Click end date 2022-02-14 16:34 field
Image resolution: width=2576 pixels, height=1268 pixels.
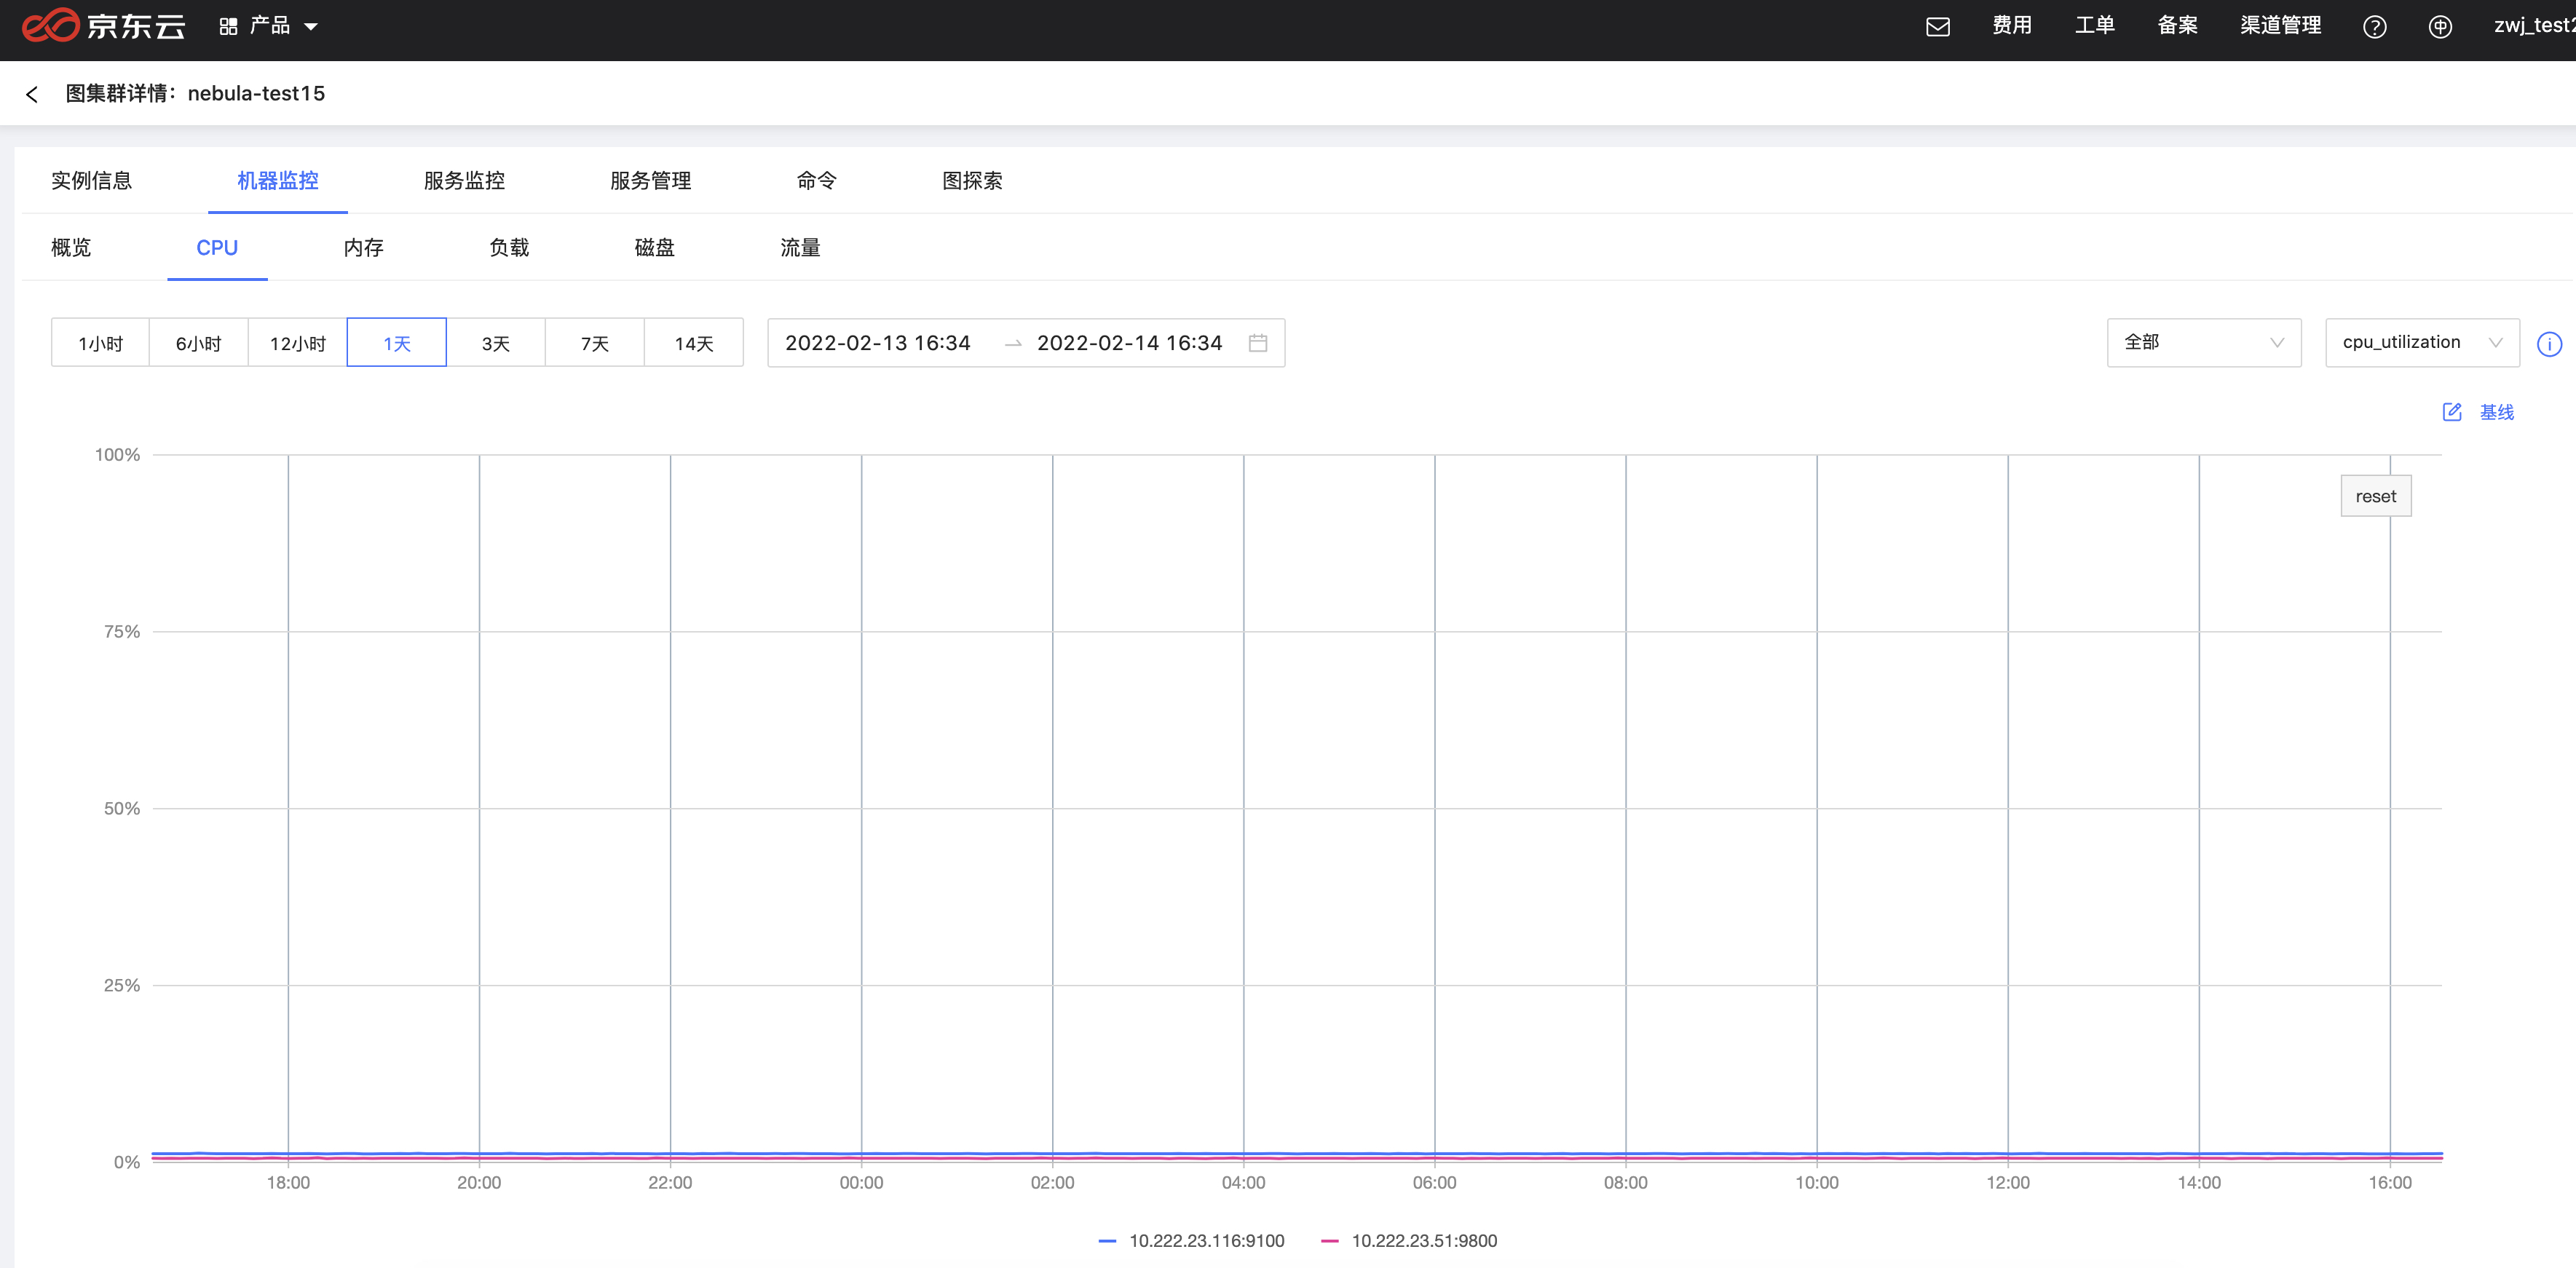point(1129,343)
